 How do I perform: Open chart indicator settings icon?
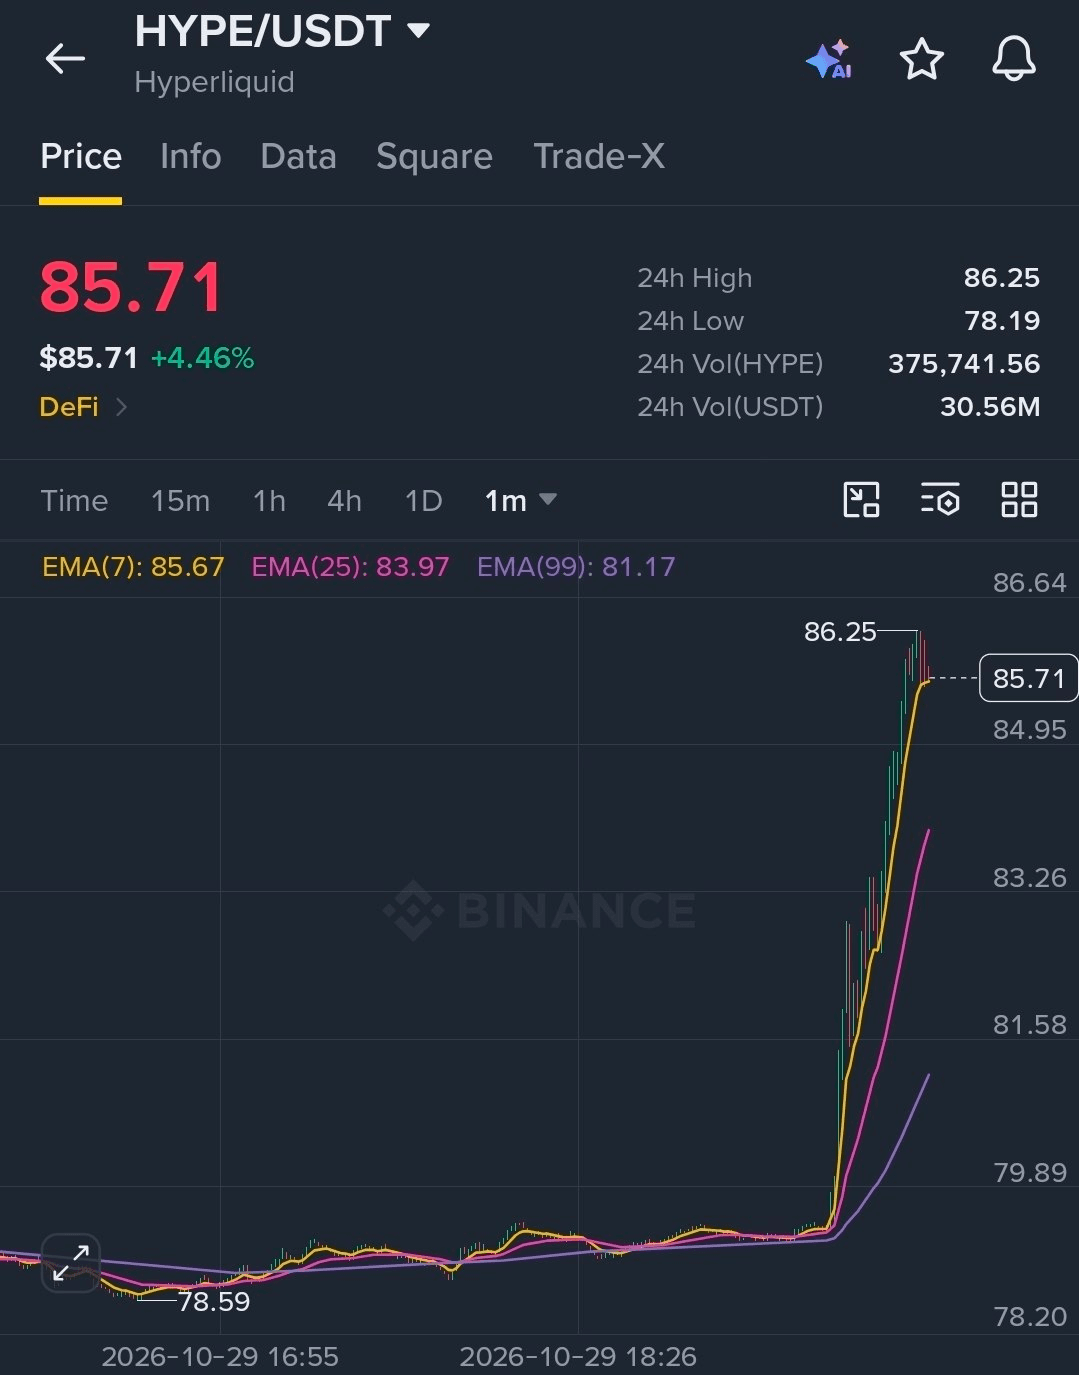pos(940,499)
